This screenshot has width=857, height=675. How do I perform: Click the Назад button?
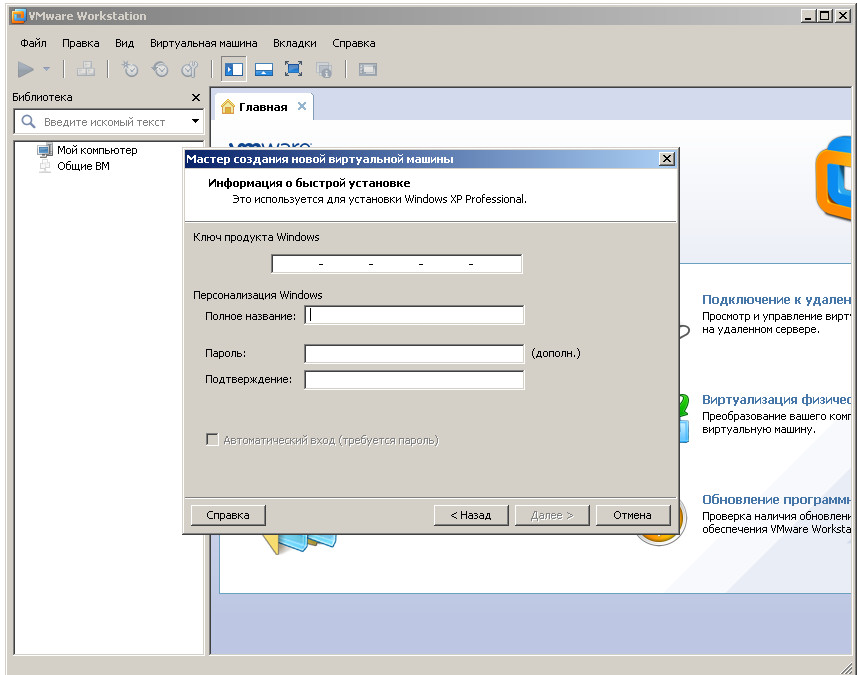pos(471,515)
